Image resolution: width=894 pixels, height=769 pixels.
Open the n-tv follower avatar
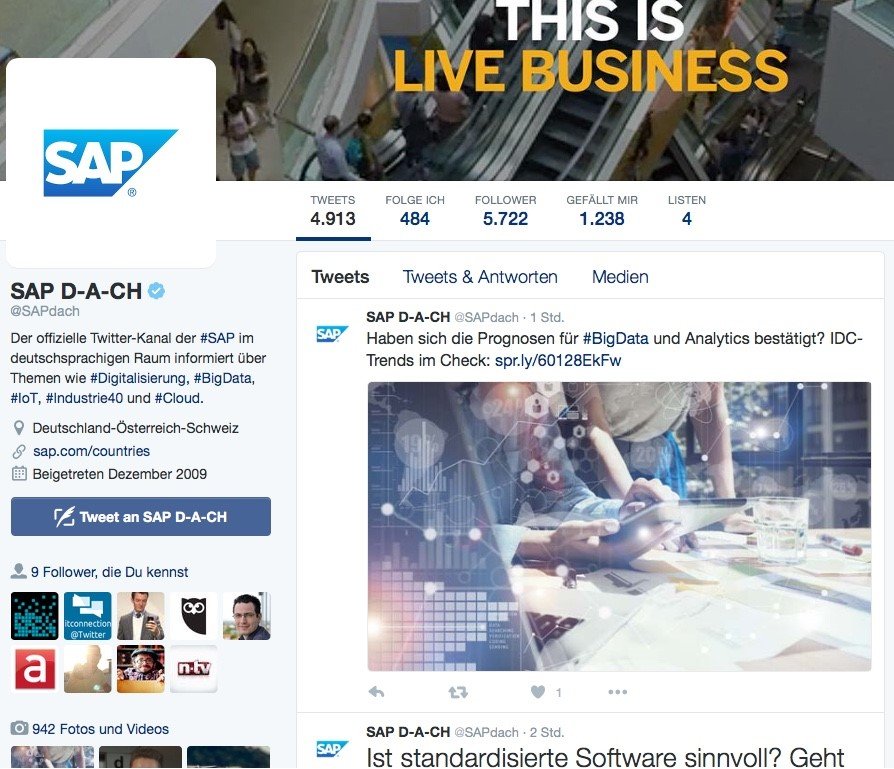click(x=194, y=669)
